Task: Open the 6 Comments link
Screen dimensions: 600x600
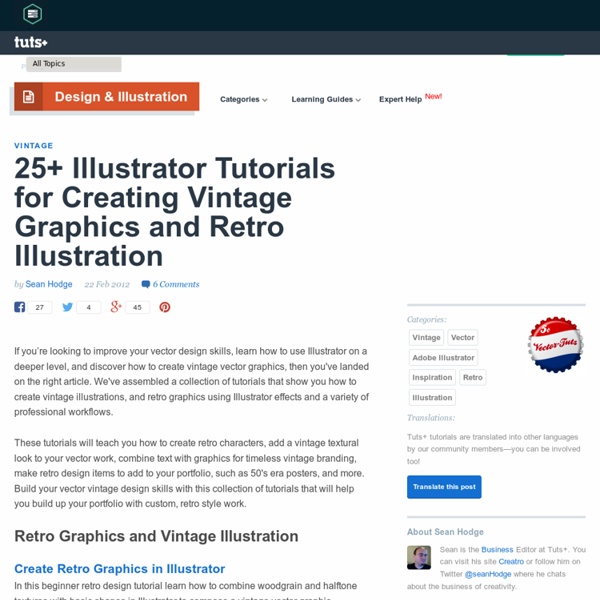Action: point(176,284)
